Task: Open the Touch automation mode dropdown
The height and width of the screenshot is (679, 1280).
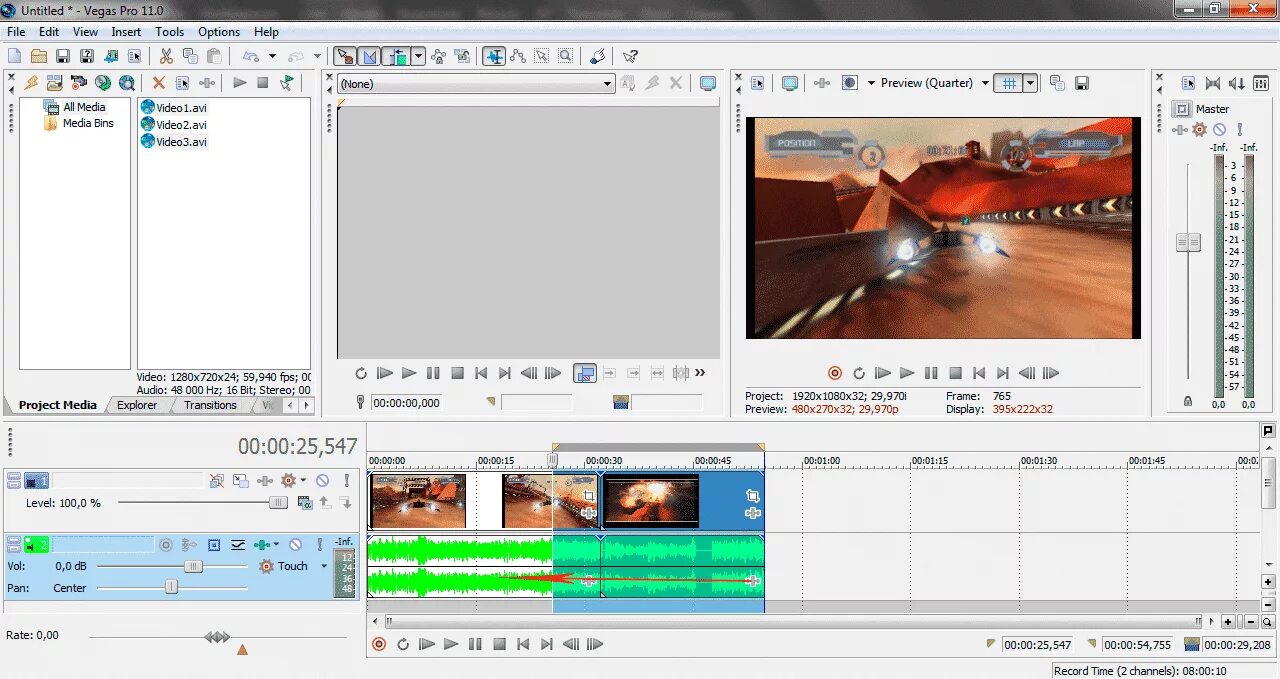Action: [x=324, y=566]
